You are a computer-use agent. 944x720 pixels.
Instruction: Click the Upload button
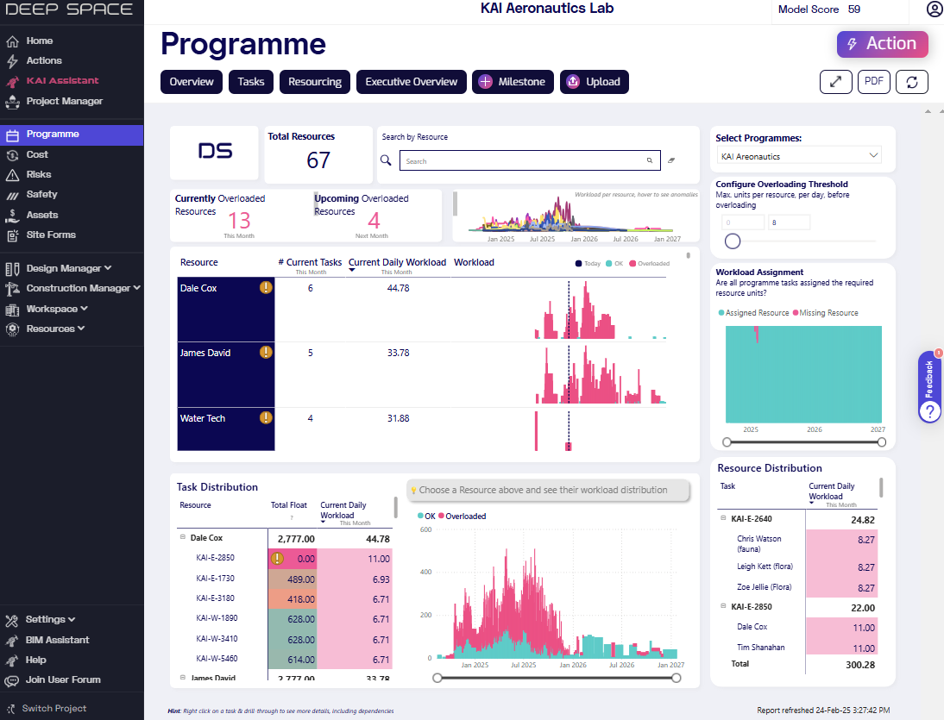[x=594, y=82]
